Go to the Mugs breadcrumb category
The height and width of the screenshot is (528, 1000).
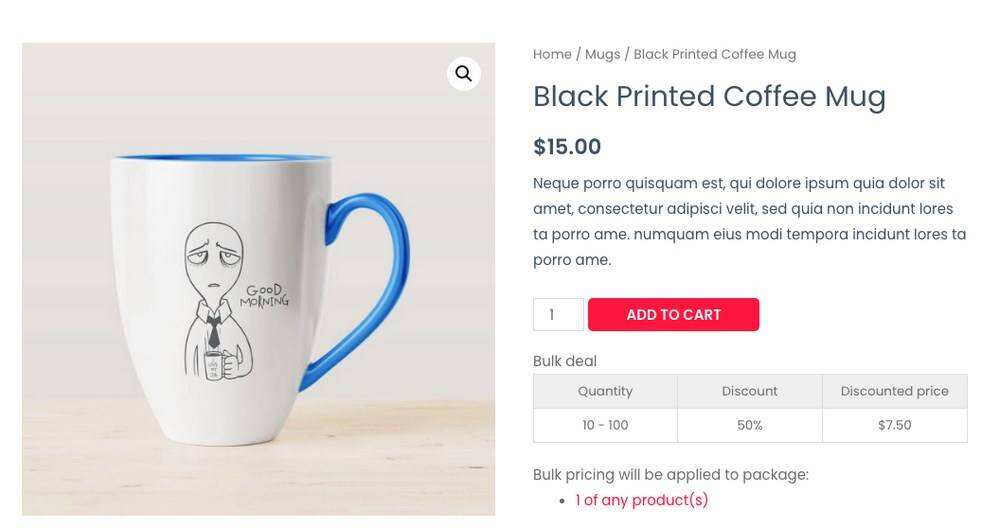coord(602,54)
